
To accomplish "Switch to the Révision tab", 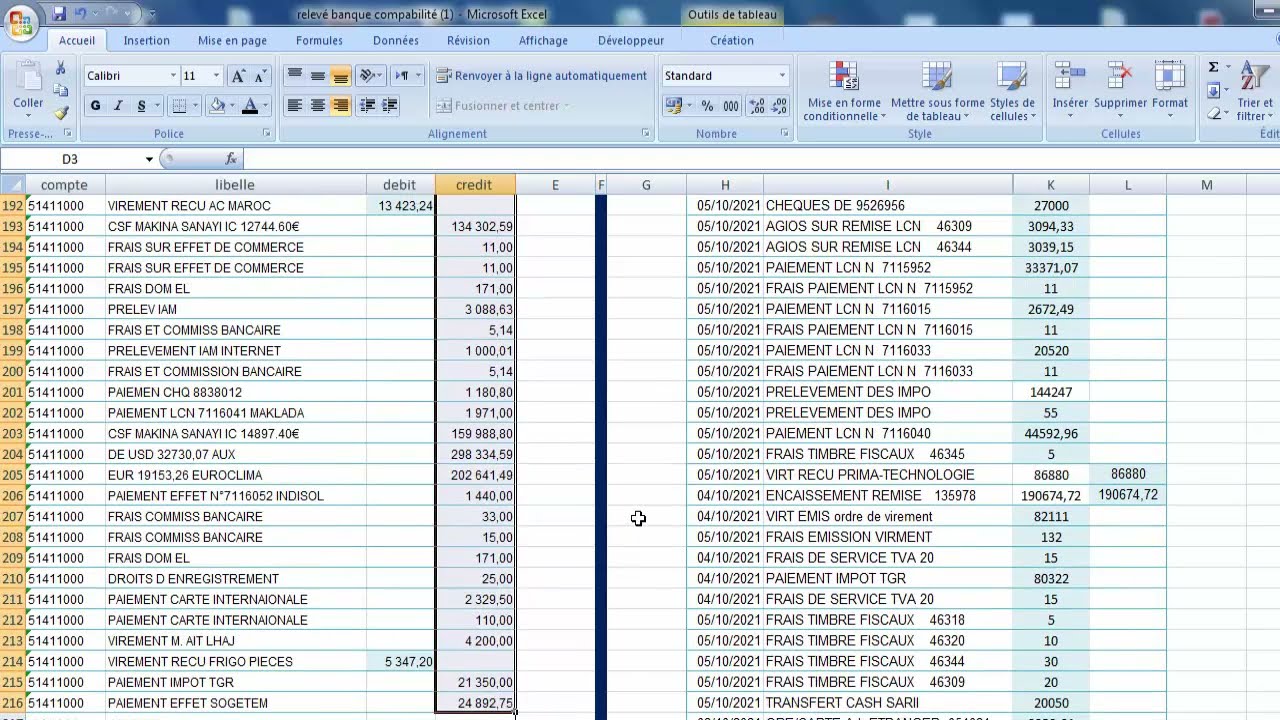I will [x=468, y=41].
